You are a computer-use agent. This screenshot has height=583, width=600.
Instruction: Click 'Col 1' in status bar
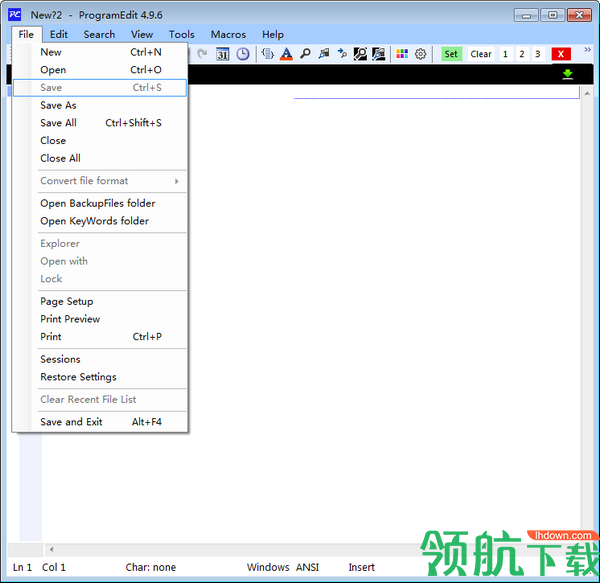[54, 567]
